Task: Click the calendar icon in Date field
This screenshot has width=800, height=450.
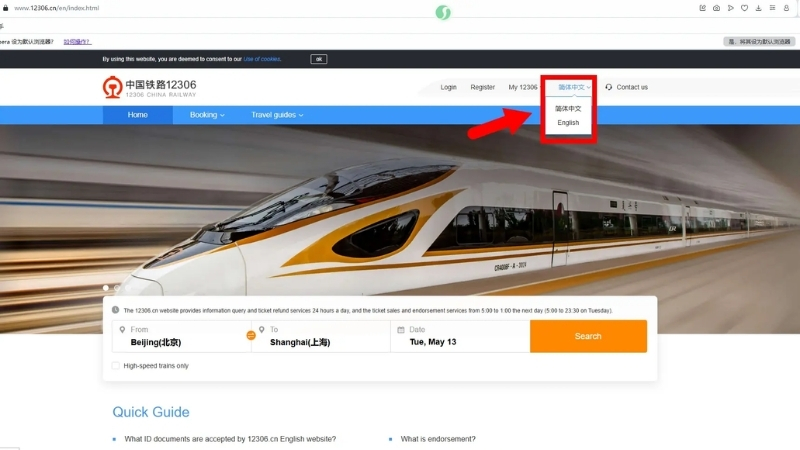Action: click(x=401, y=330)
